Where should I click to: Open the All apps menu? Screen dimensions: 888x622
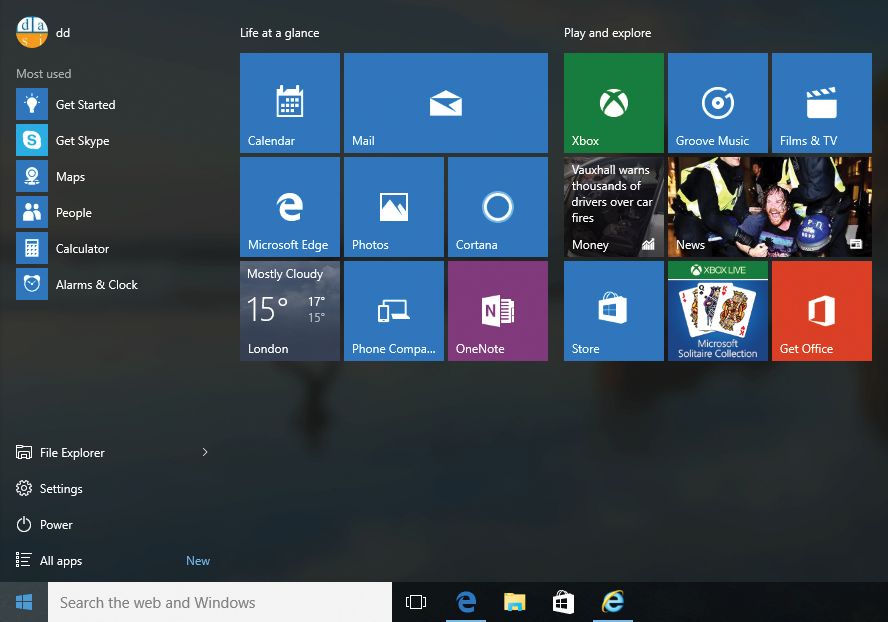[x=60, y=560]
